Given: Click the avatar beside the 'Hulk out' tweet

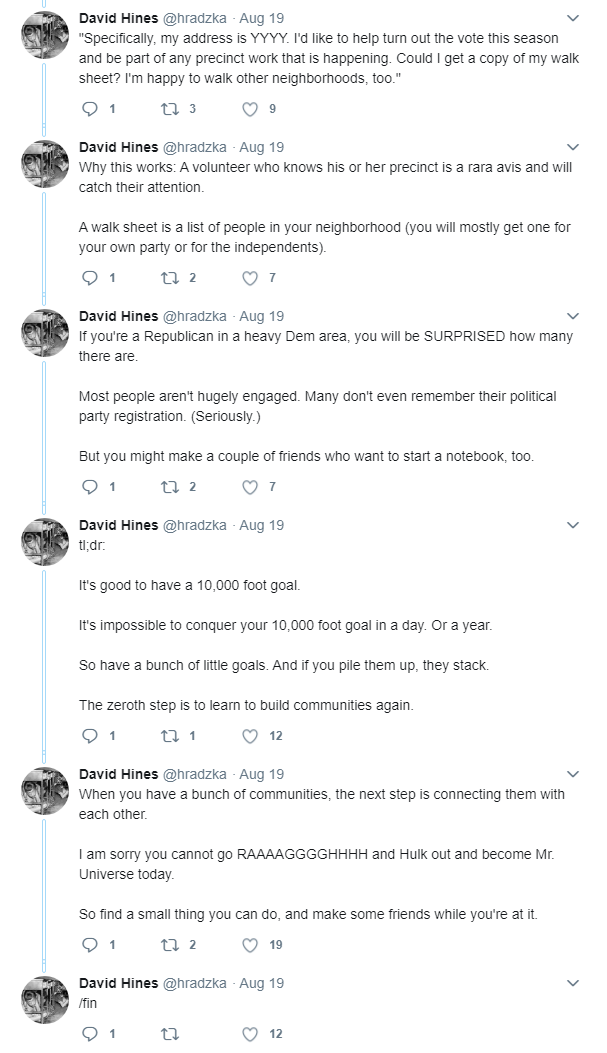Looking at the screenshot, I should (46, 792).
